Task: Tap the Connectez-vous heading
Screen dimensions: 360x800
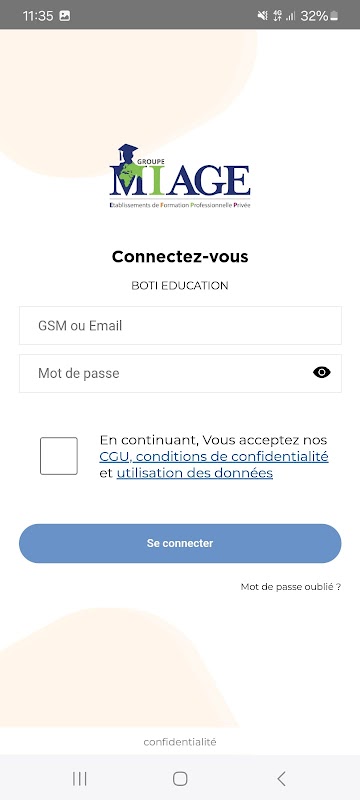Action: (x=180, y=257)
